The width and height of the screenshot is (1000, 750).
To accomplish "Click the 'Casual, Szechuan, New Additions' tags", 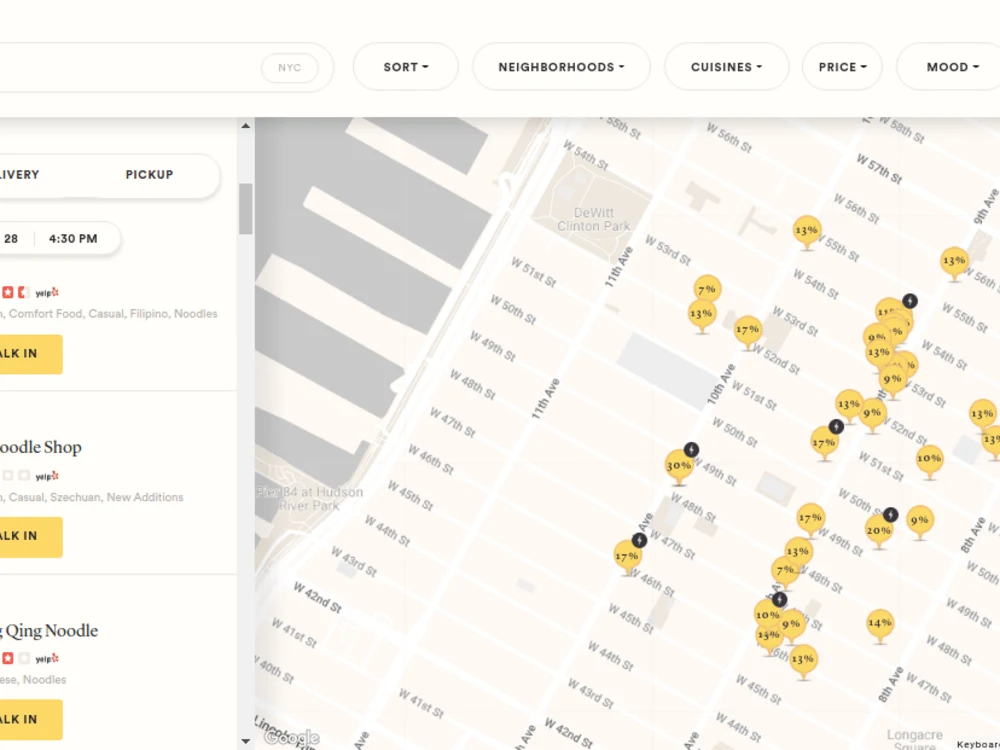I will [96, 497].
